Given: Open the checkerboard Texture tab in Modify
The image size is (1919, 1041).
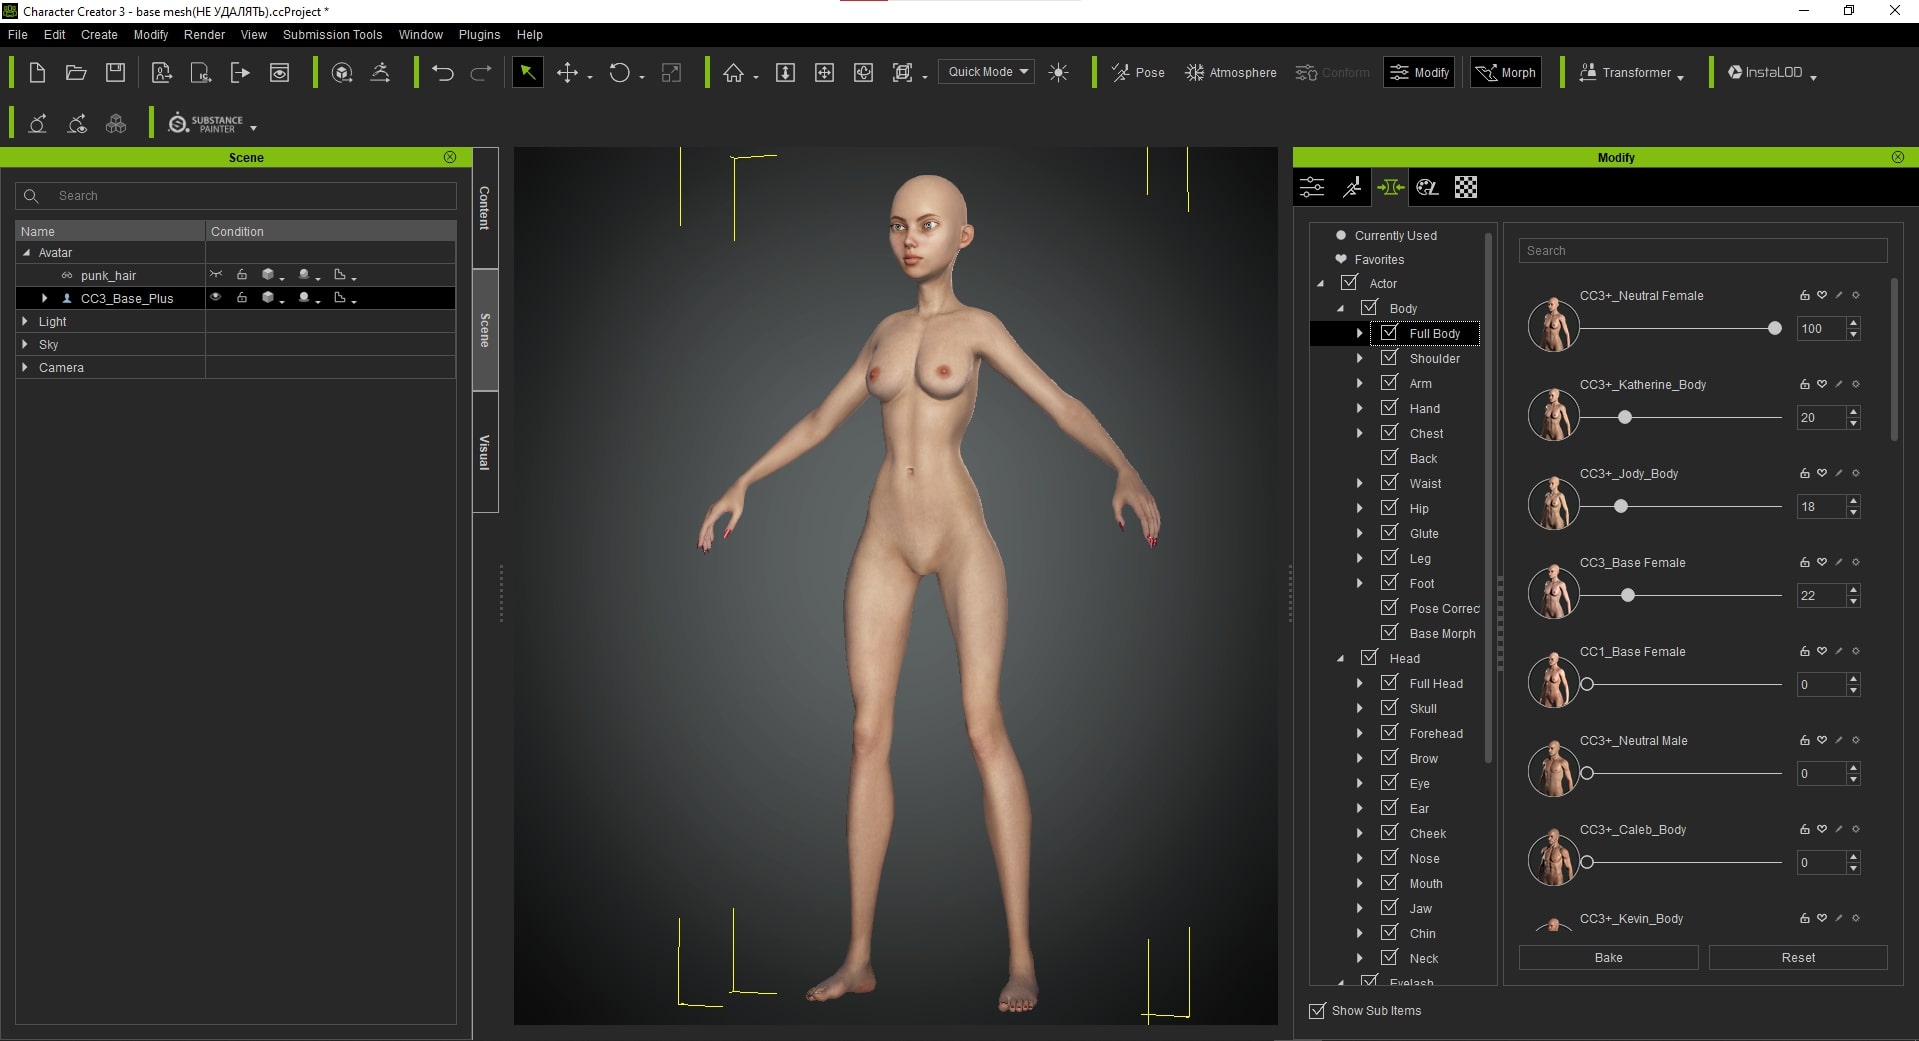Looking at the screenshot, I should pos(1466,187).
